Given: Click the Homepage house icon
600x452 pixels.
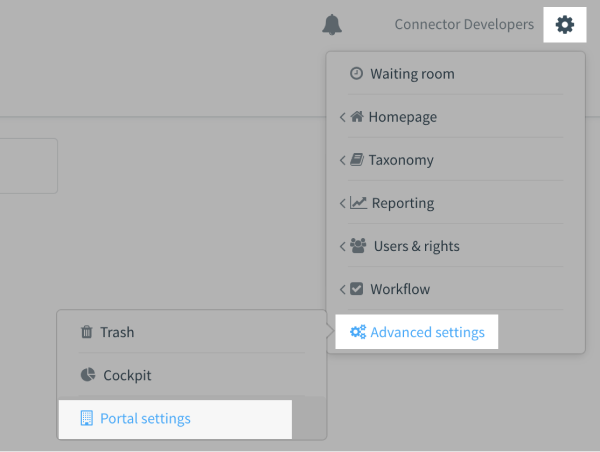Looking at the screenshot, I should pyautogui.click(x=356, y=117).
